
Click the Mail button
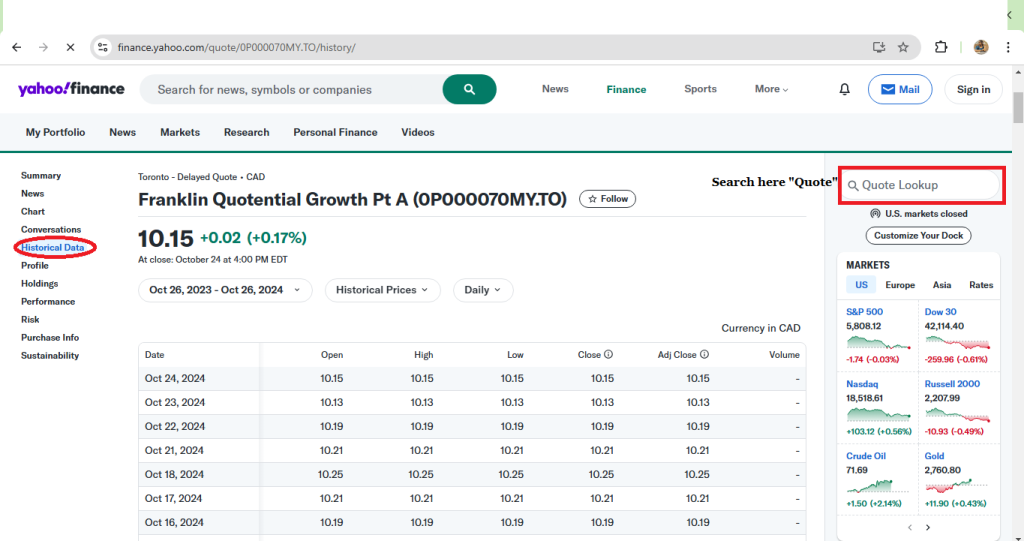click(x=900, y=90)
